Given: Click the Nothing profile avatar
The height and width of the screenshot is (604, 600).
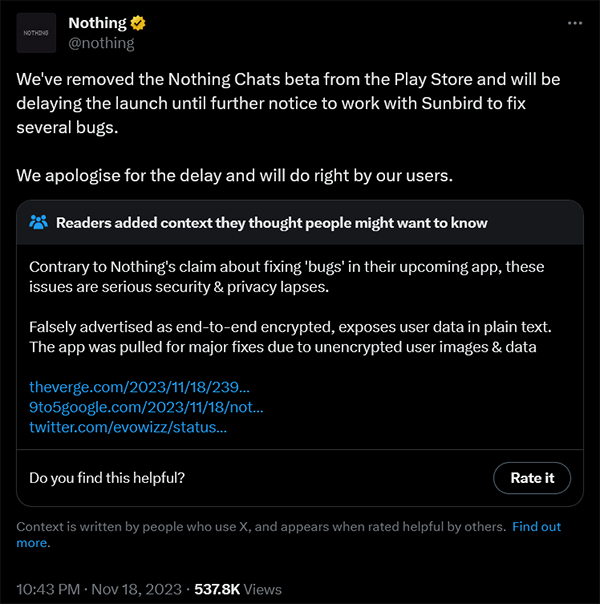Looking at the screenshot, I should coord(36,33).
